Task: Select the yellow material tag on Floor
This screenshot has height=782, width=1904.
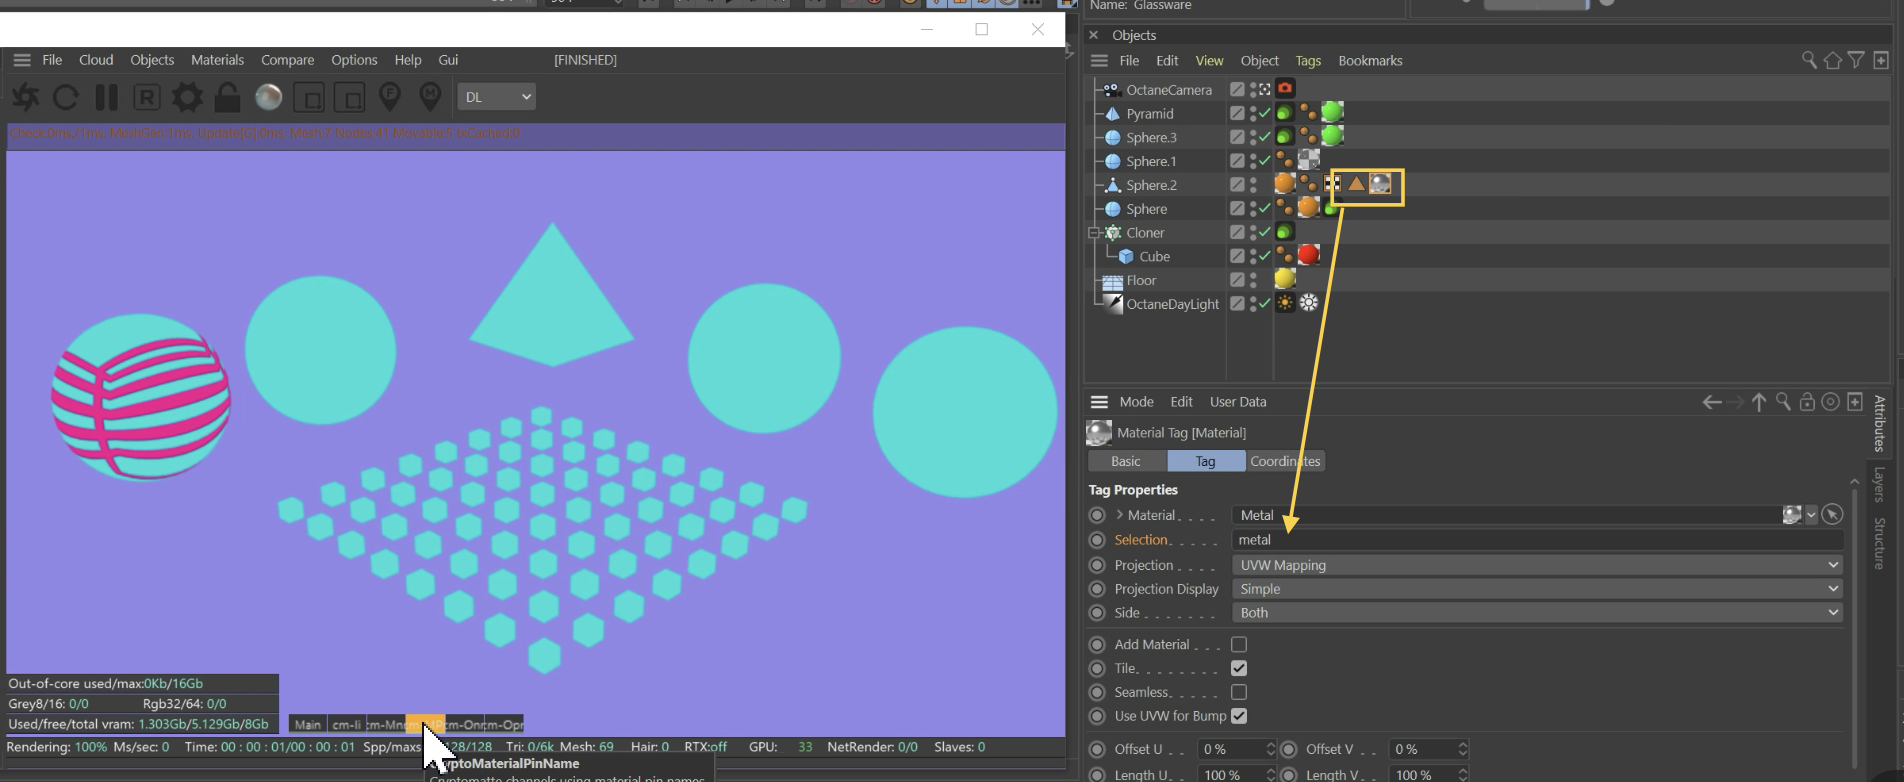Action: tap(1285, 279)
